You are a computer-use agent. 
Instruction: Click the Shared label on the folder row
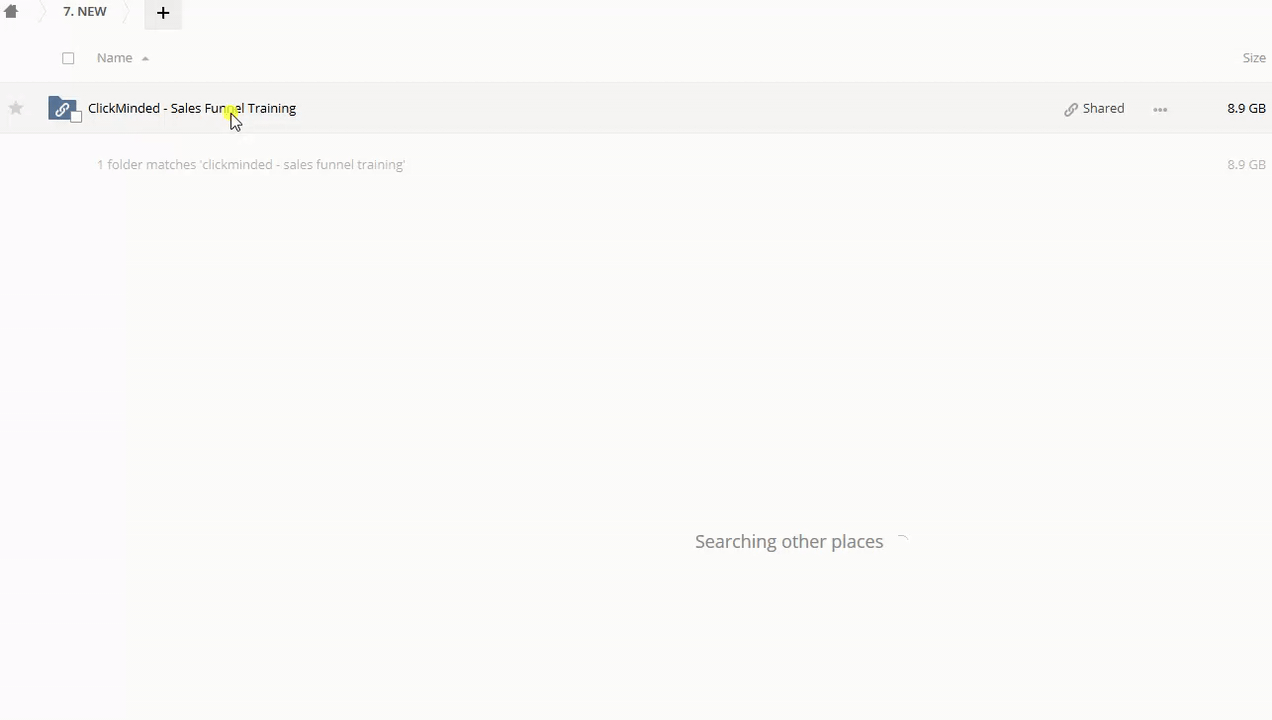[1103, 108]
